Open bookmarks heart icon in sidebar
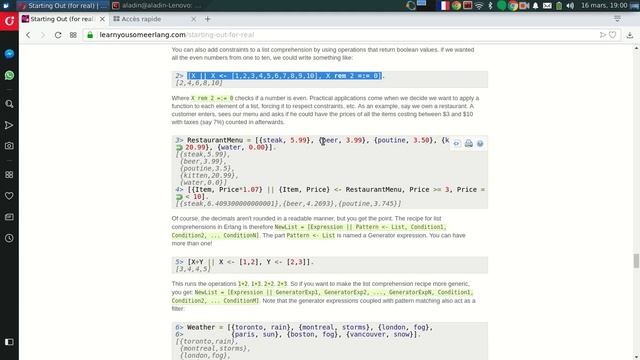This screenshot has width=640, height=360. pyautogui.click(x=9, y=196)
